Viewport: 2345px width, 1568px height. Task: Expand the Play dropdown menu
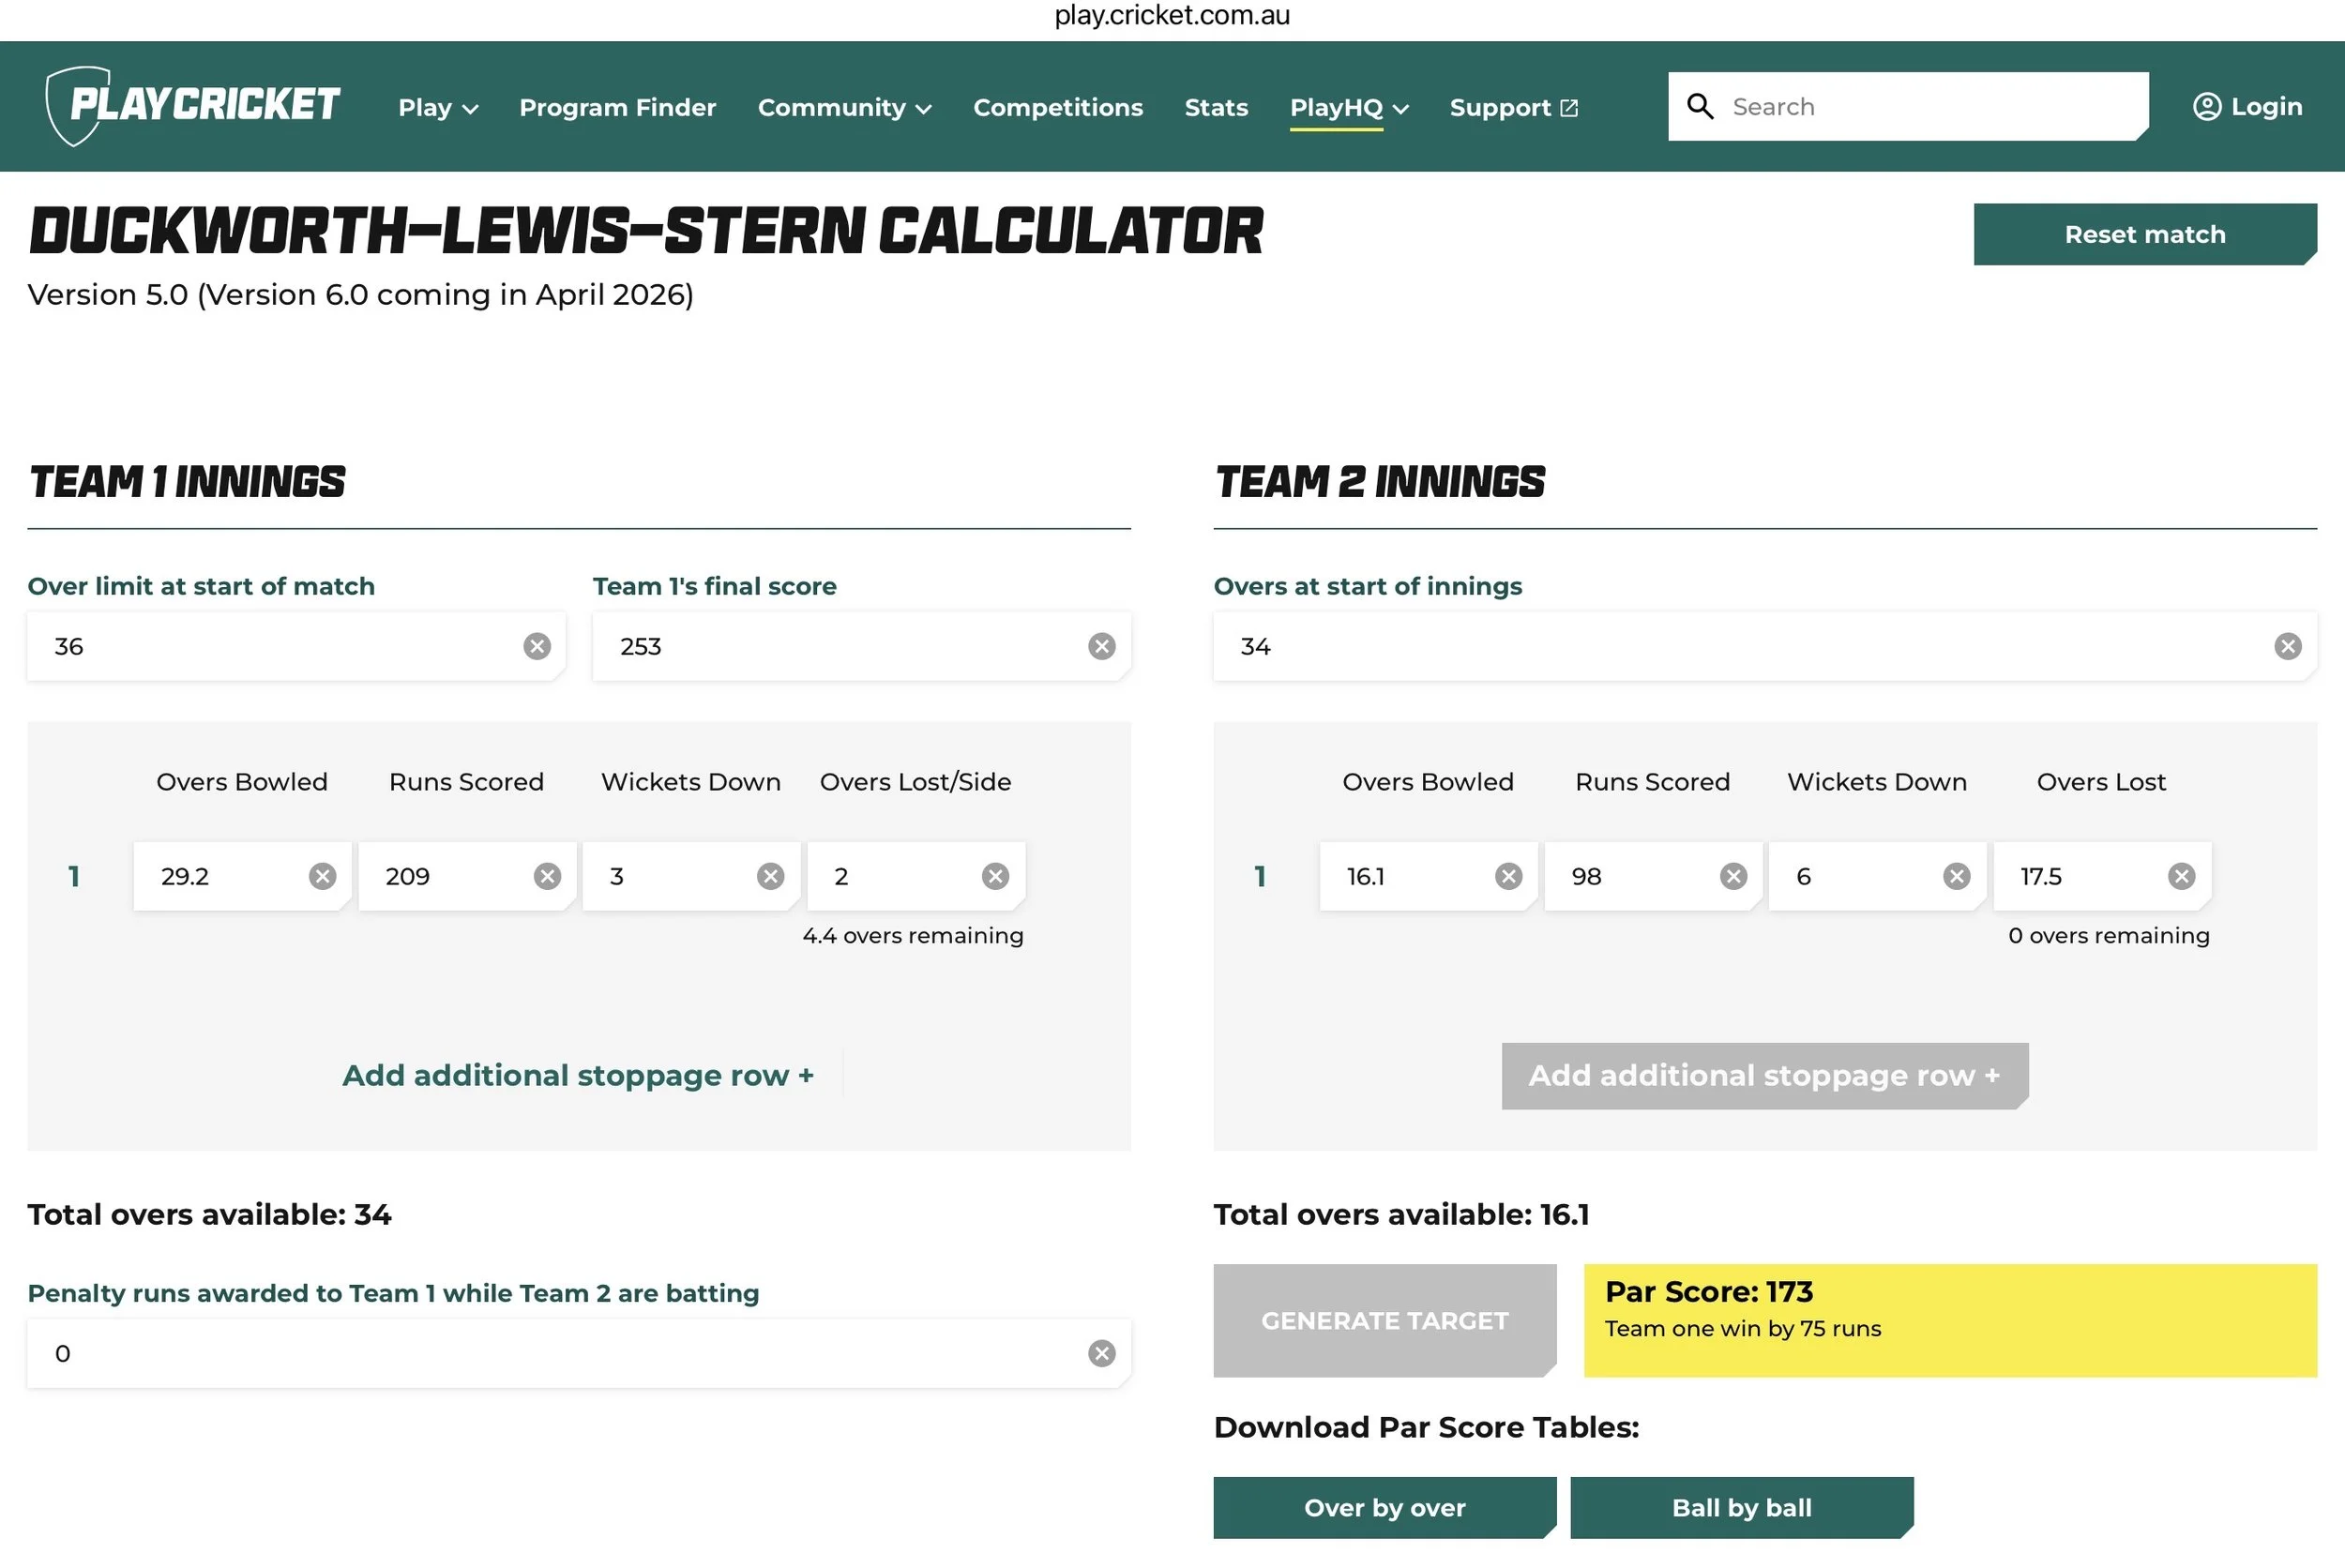point(438,107)
